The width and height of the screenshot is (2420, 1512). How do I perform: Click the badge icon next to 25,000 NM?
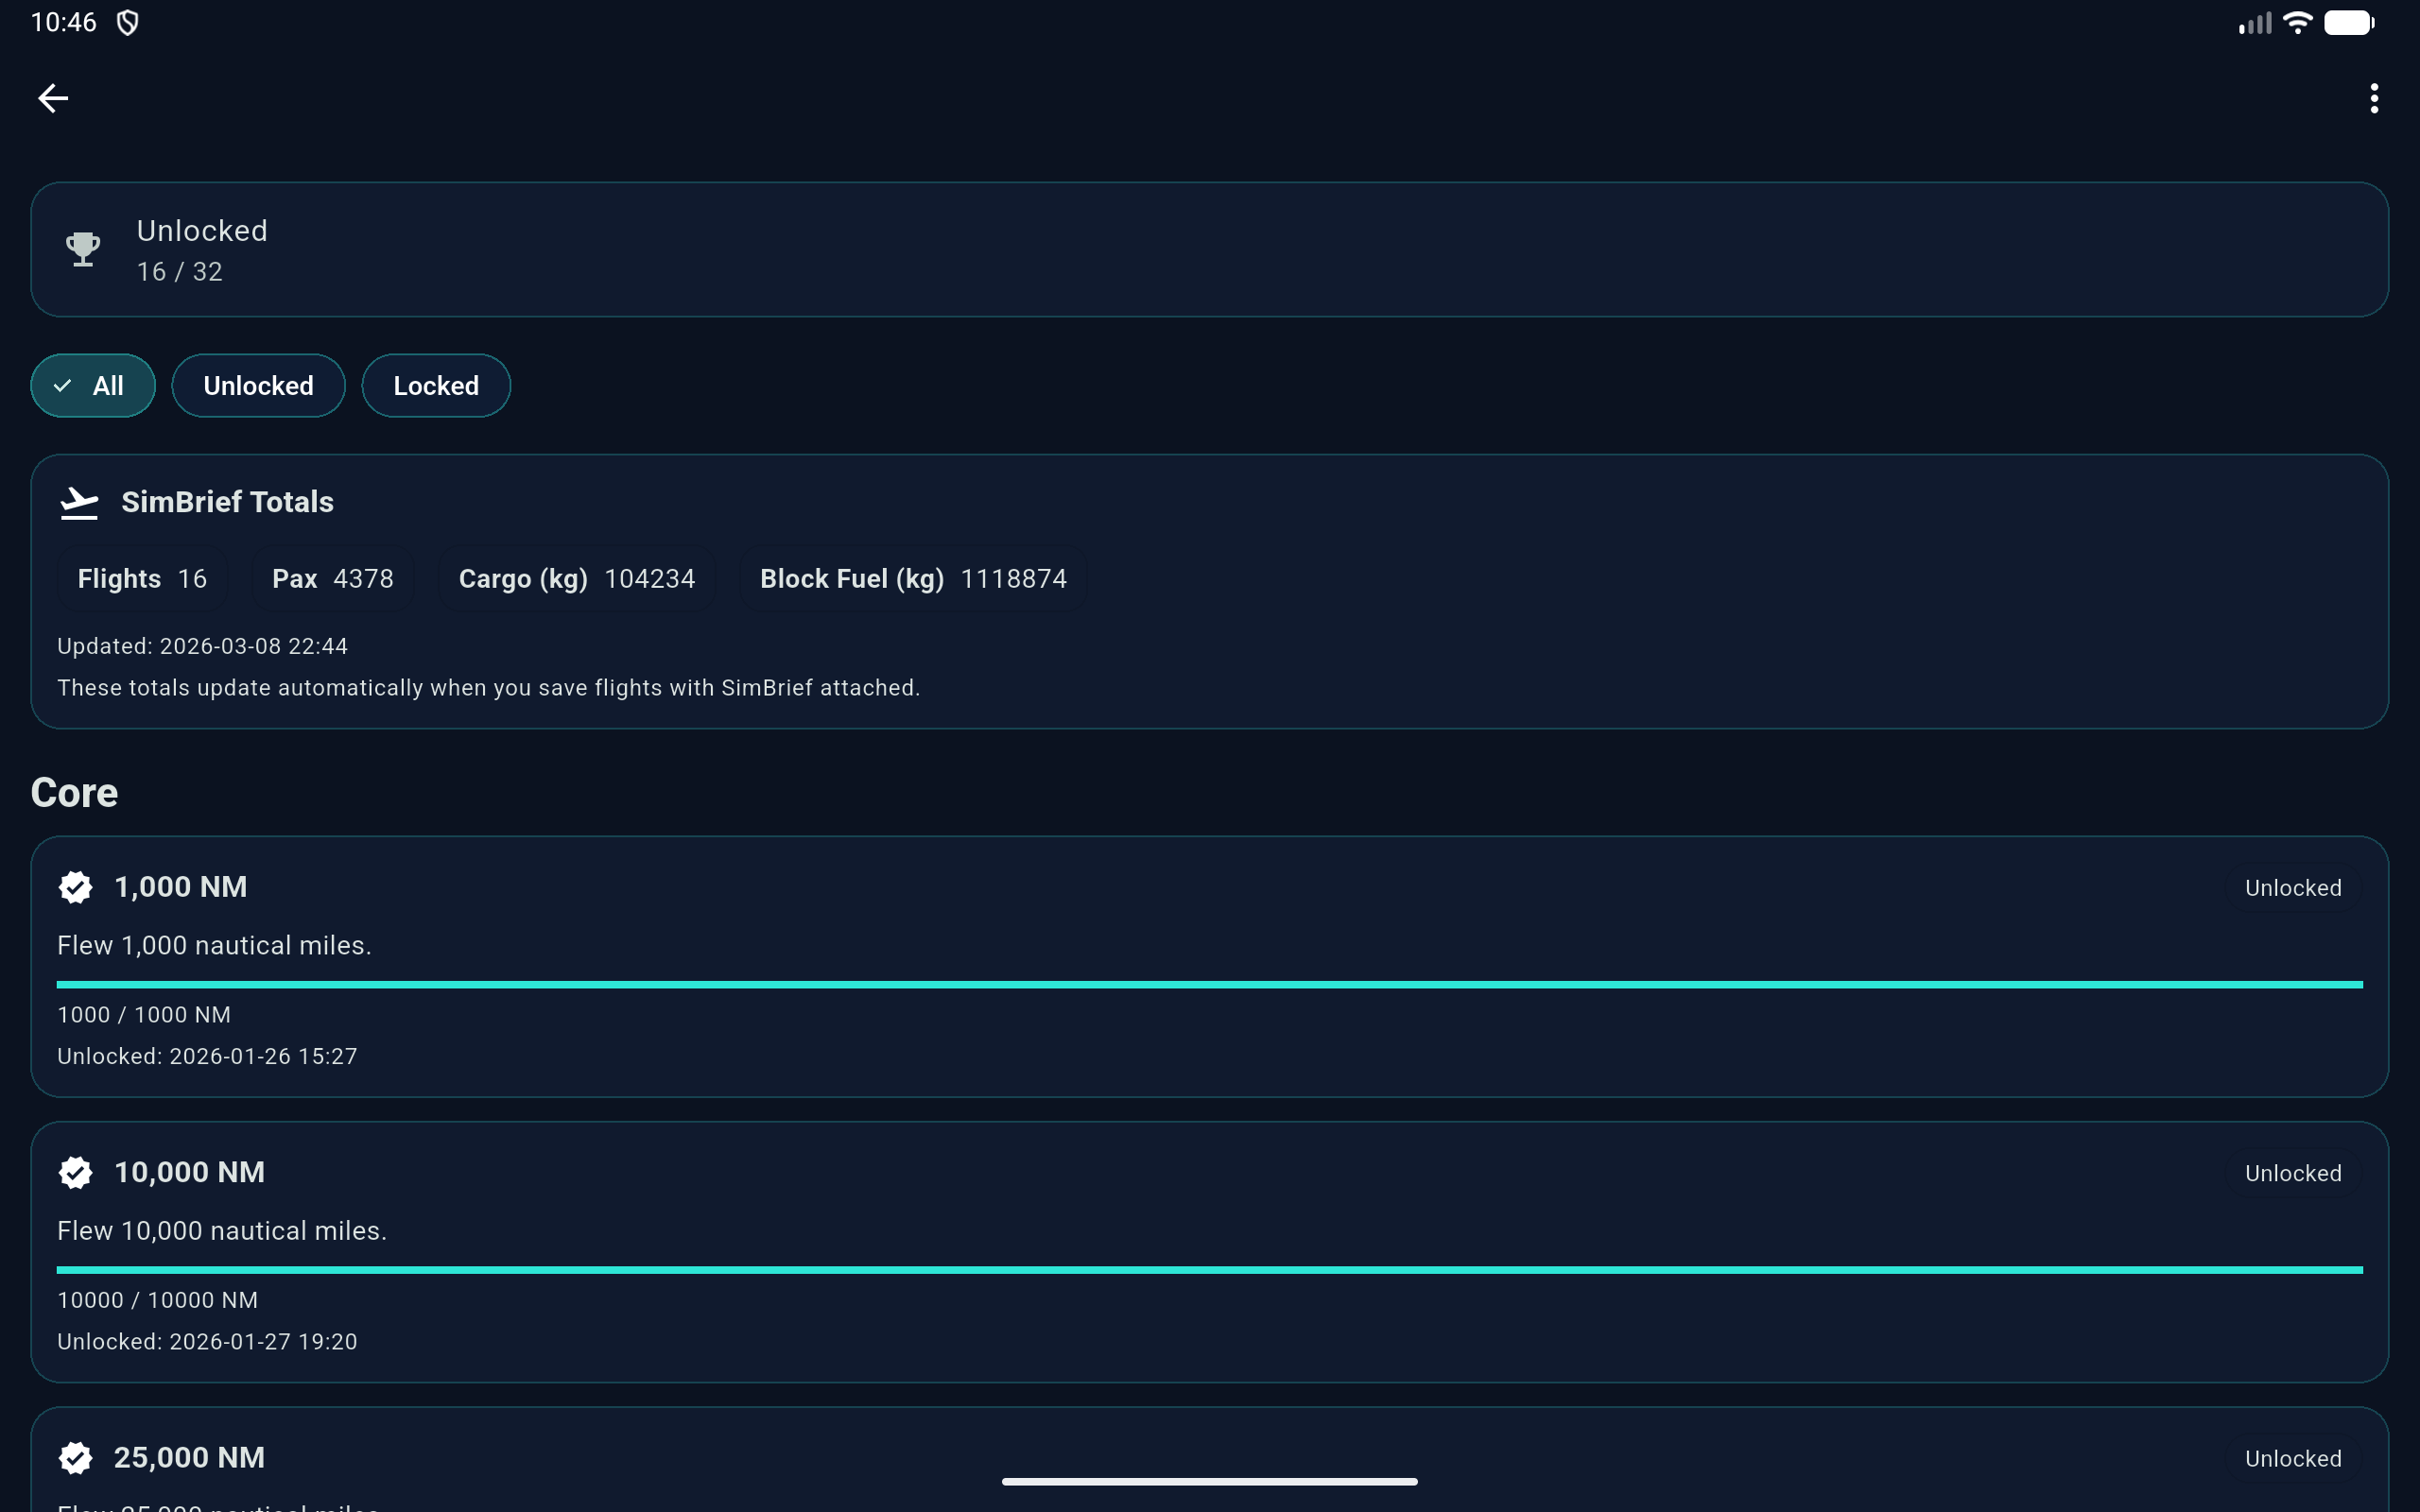(x=75, y=1457)
